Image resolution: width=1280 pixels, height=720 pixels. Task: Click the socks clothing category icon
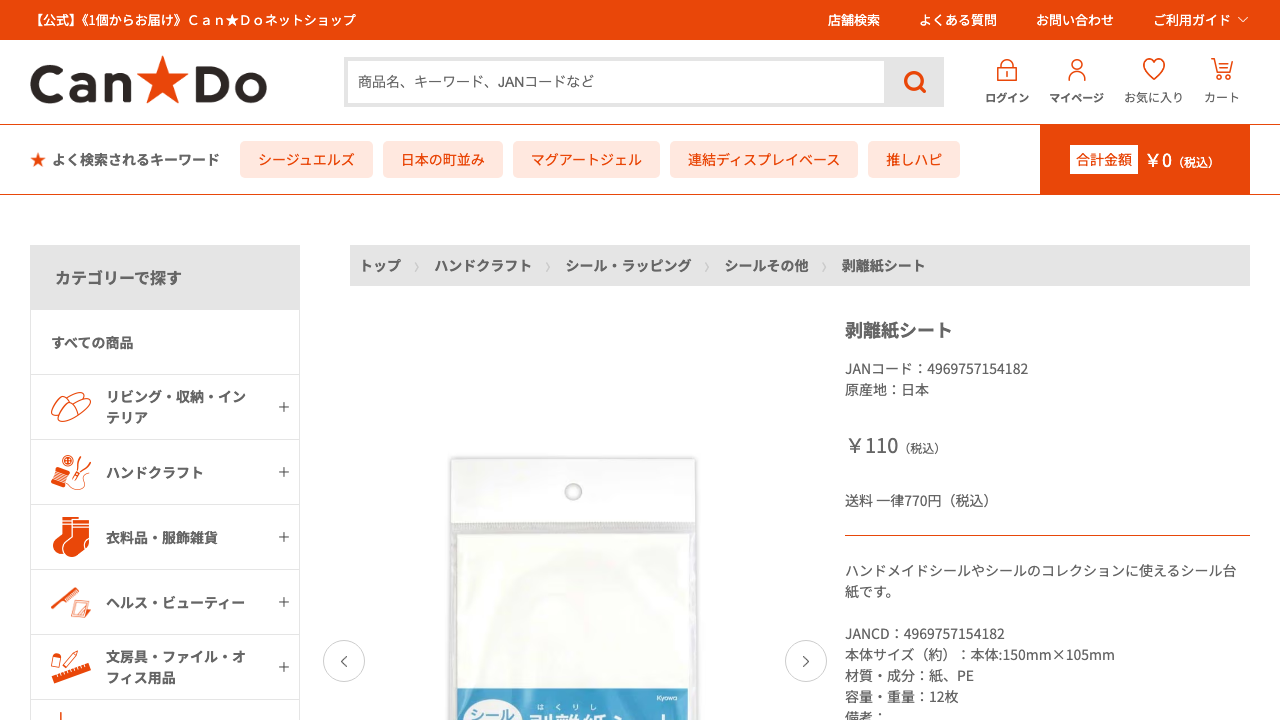(71, 537)
